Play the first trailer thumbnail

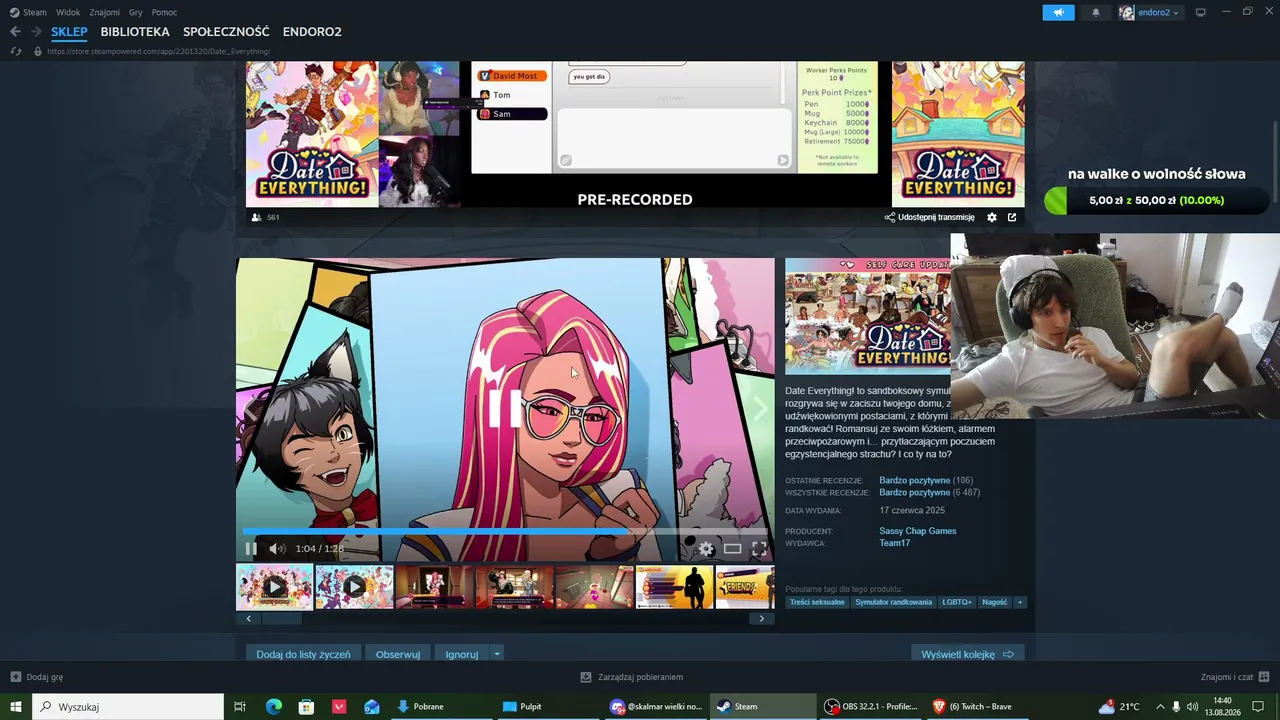pyautogui.click(x=275, y=587)
